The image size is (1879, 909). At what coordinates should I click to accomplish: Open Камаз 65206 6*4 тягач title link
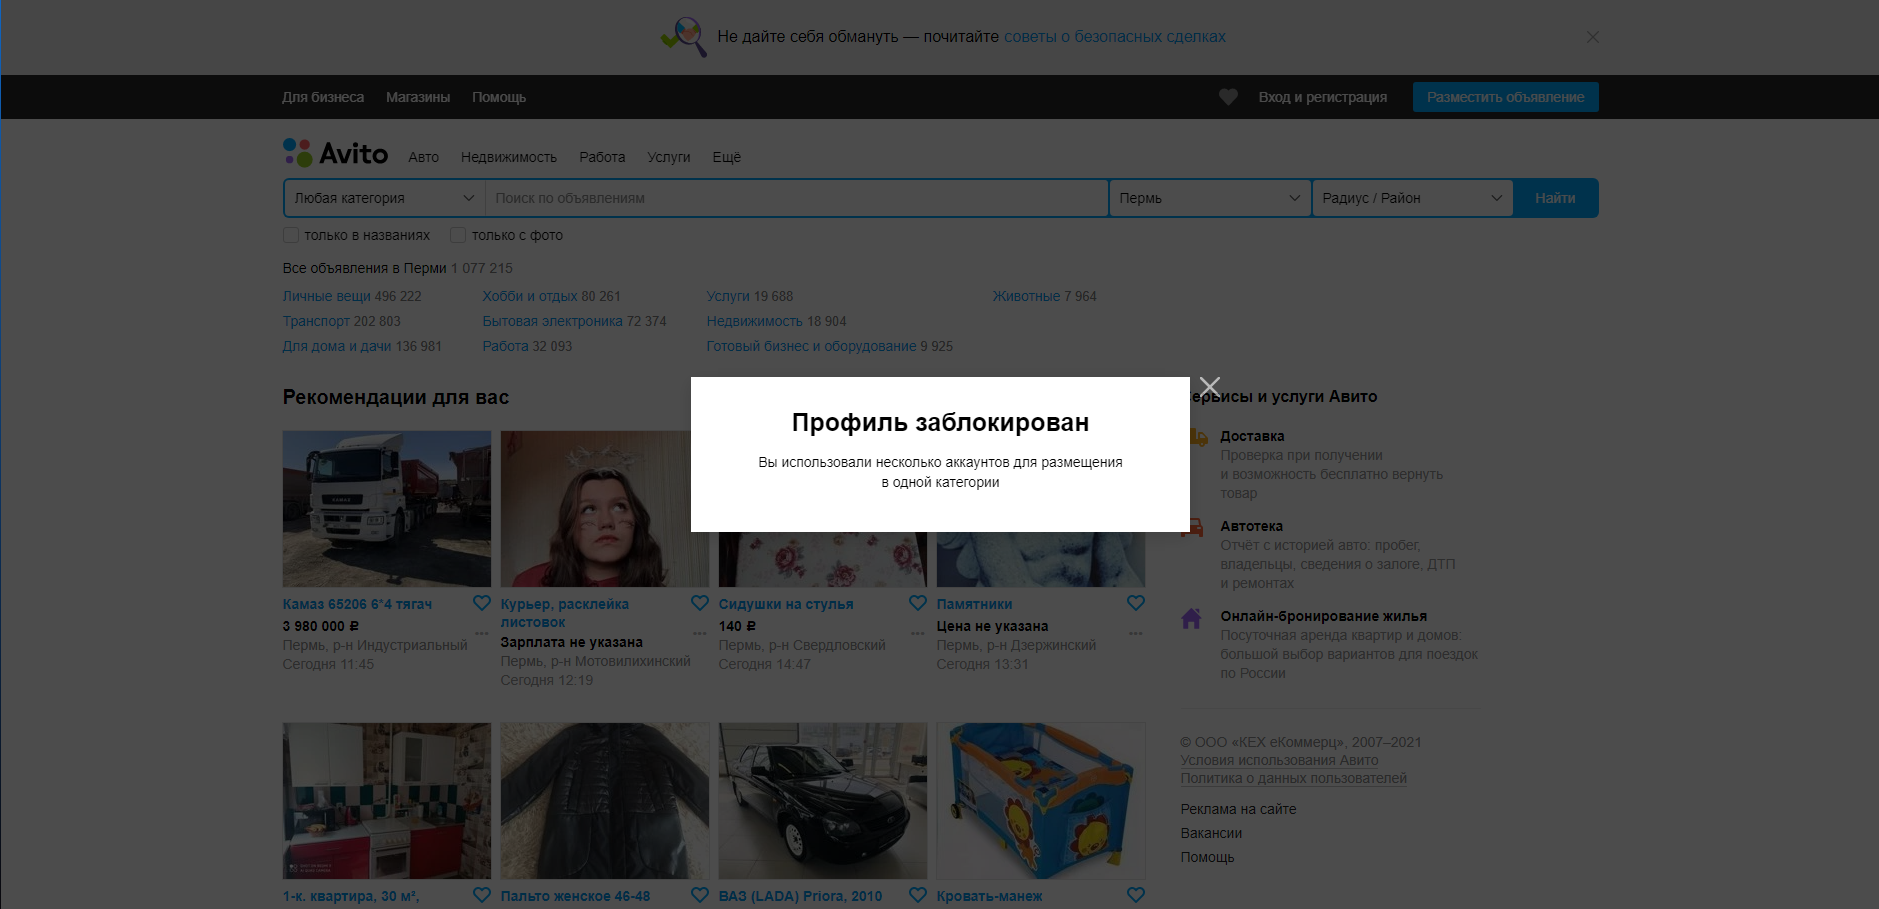[357, 604]
